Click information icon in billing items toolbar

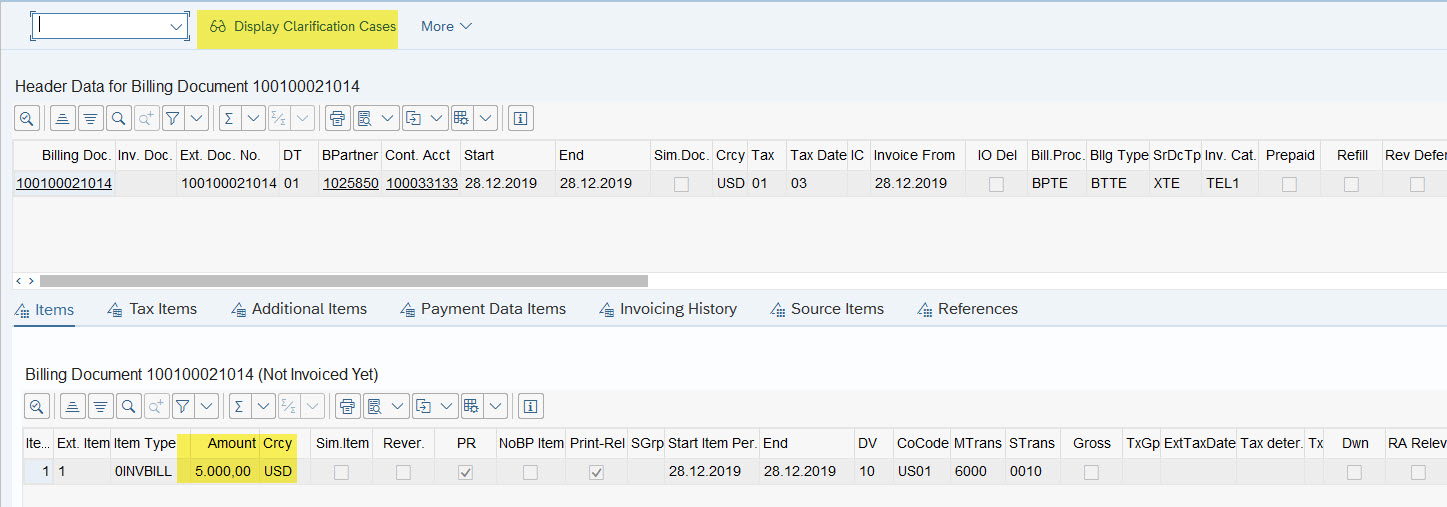(x=530, y=406)
